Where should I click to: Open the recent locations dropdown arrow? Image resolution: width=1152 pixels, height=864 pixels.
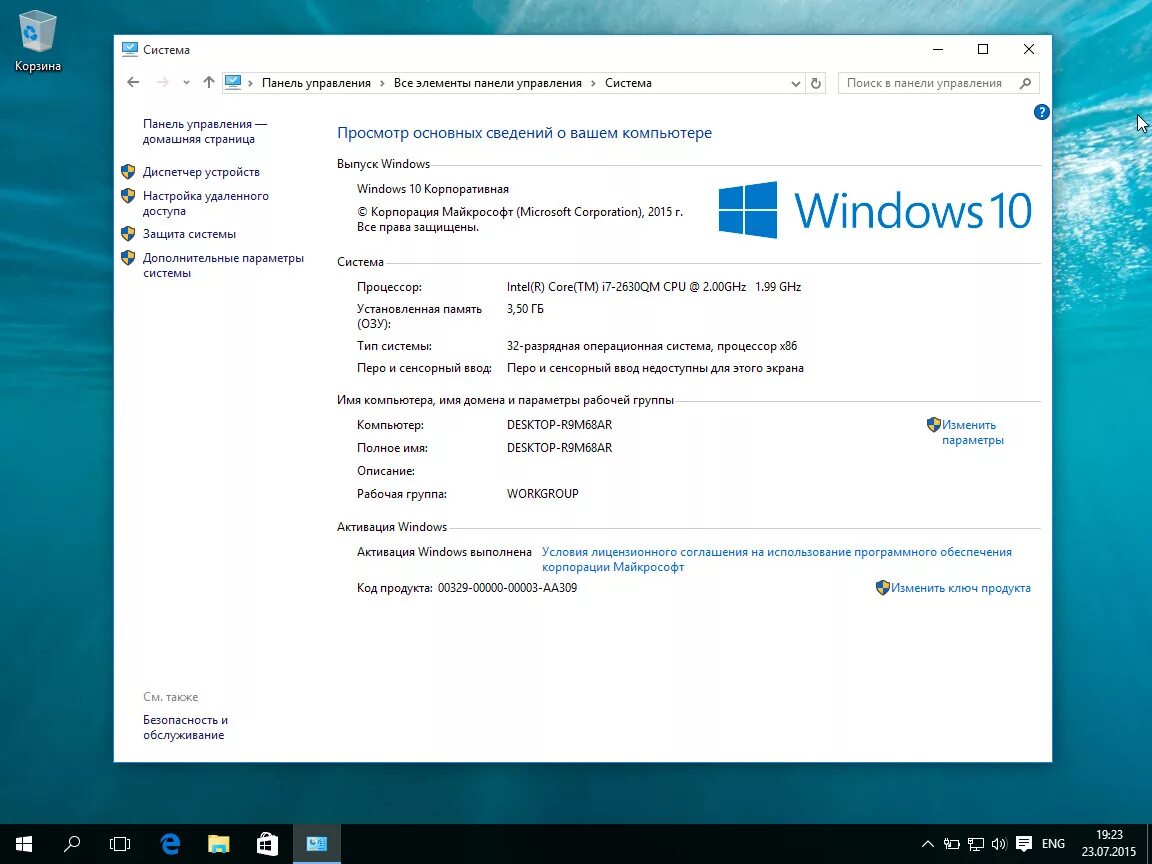[x=187, y=82]
